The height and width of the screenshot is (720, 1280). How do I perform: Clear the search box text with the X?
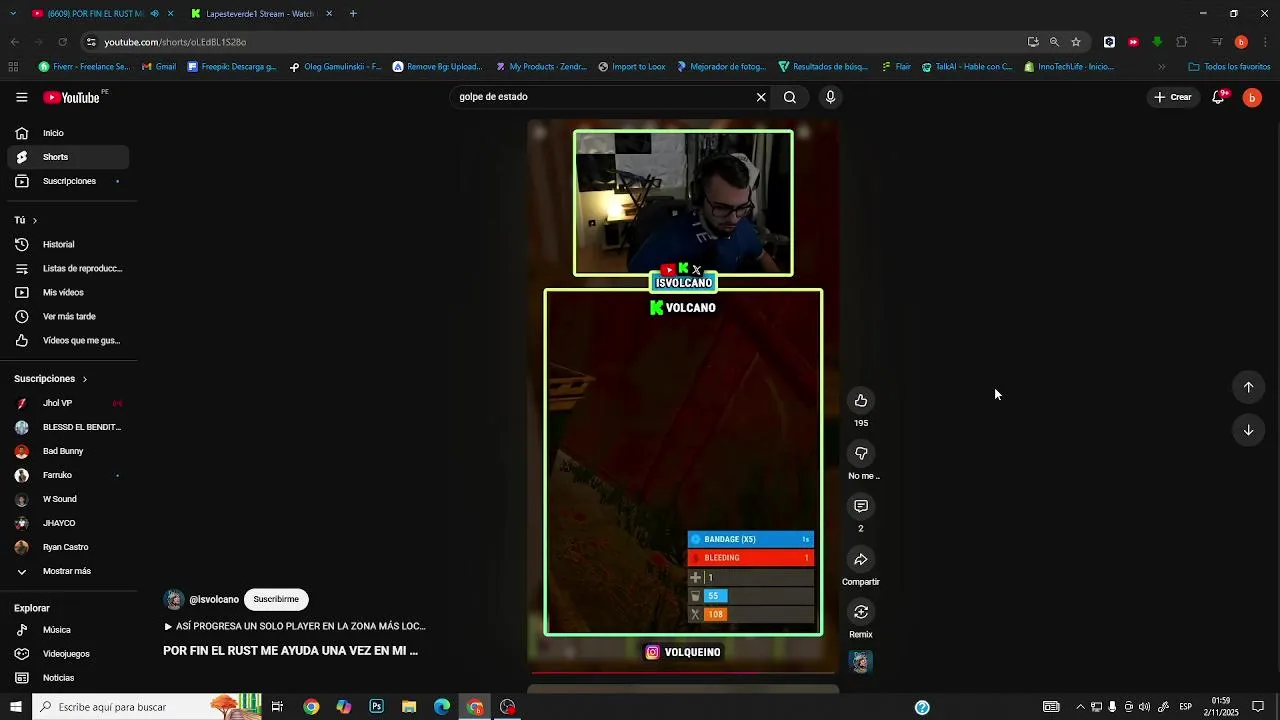click(761, 97)
